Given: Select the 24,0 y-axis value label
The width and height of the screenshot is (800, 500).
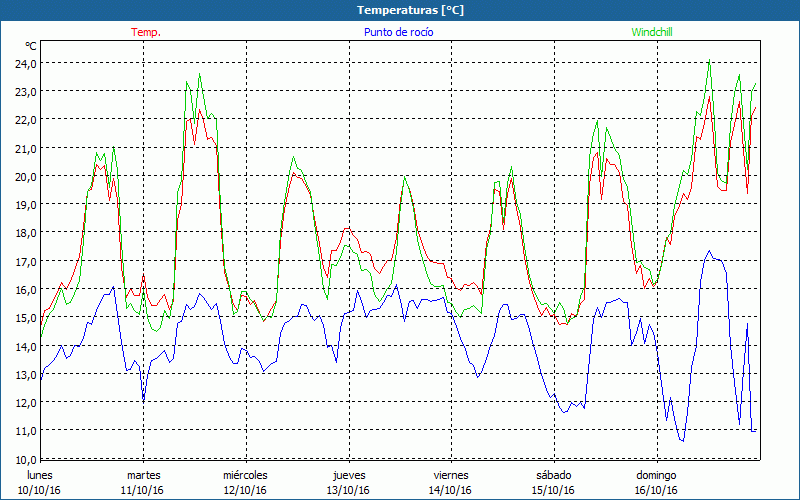Looking at the screenshot, I should [24, 63].
